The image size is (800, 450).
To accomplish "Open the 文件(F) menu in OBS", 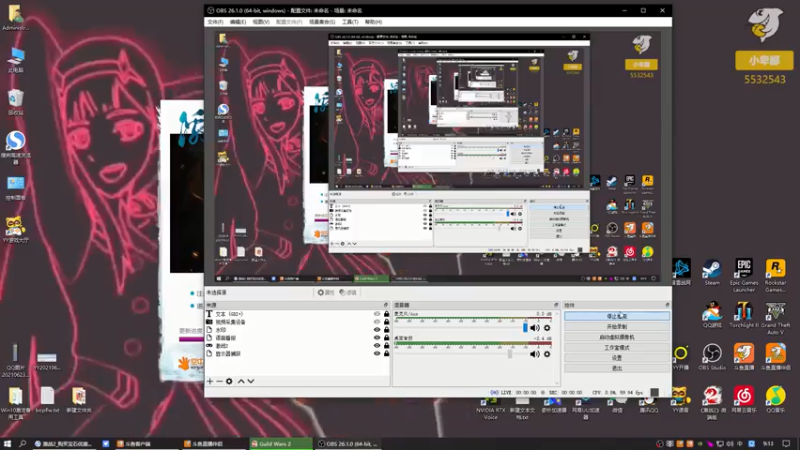I will 215,22.
